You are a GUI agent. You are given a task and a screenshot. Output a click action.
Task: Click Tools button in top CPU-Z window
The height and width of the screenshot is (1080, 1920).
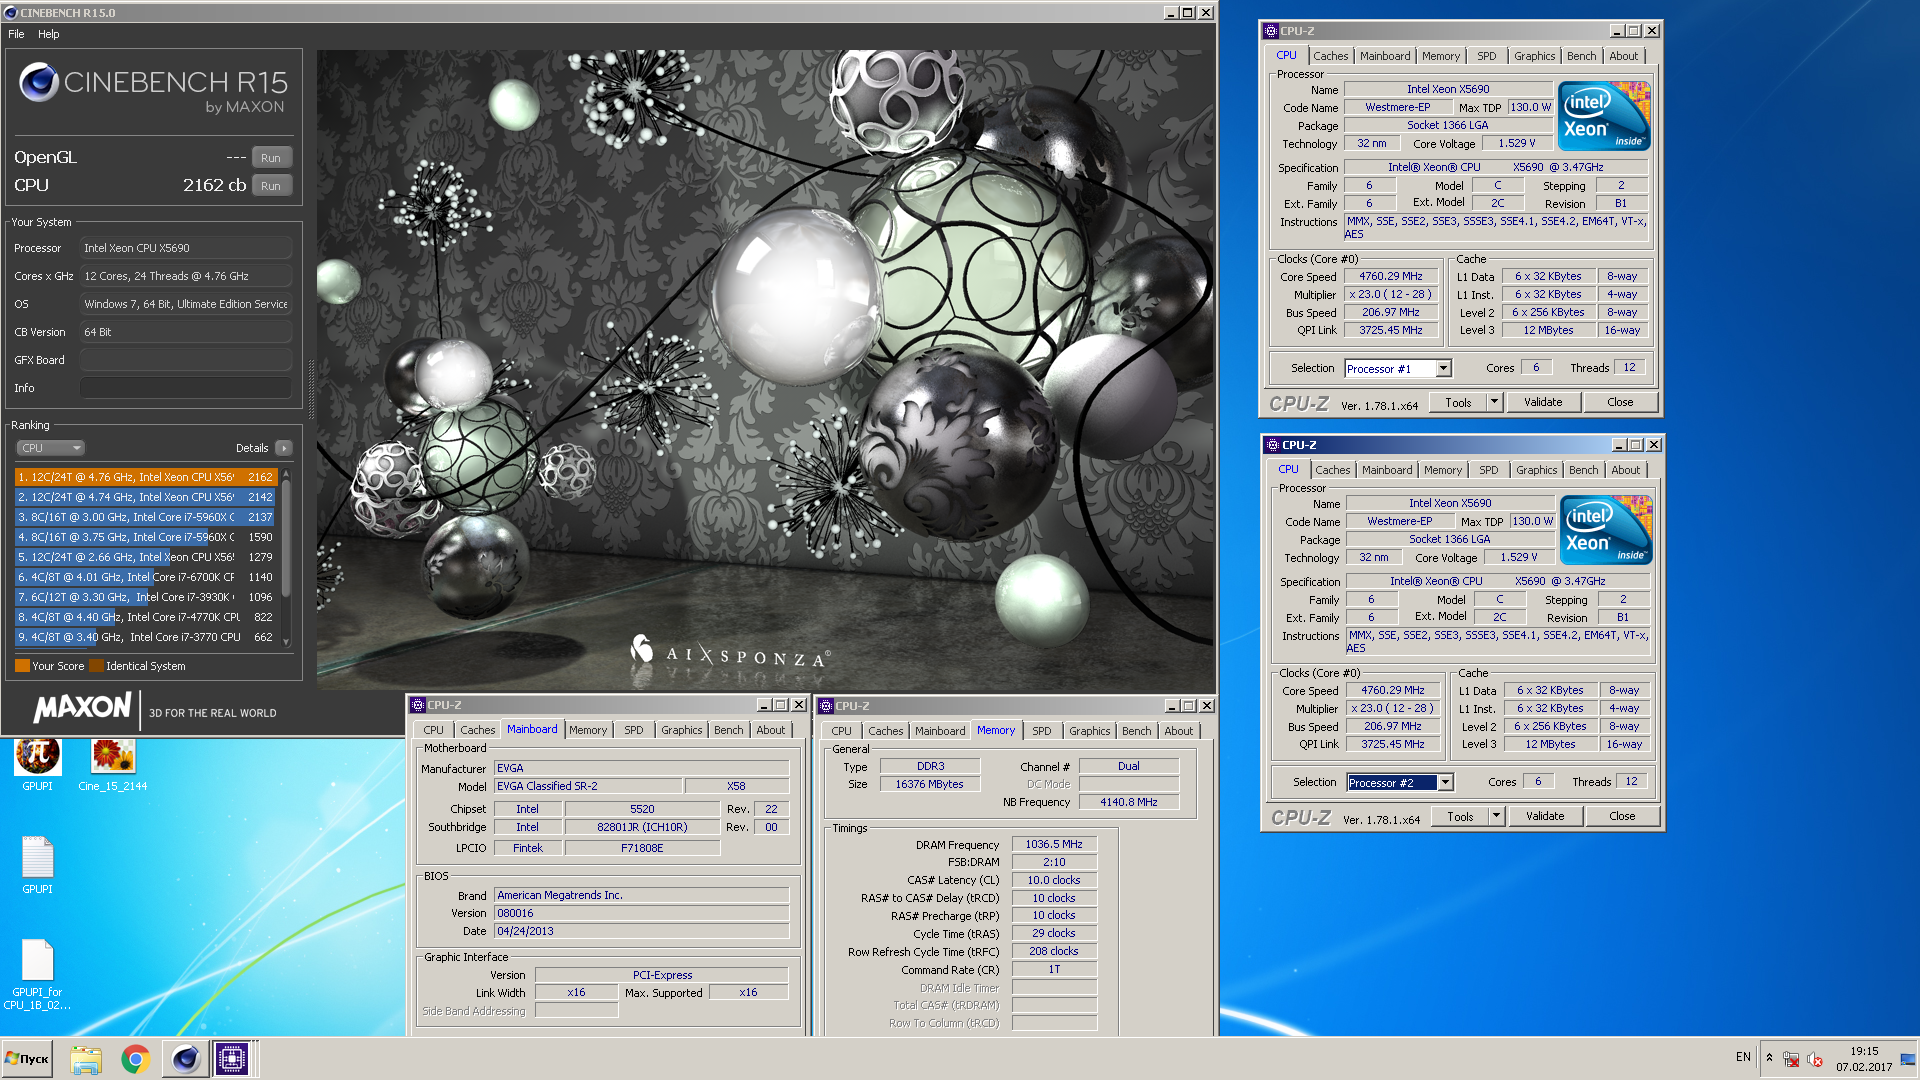point(1458,402)
